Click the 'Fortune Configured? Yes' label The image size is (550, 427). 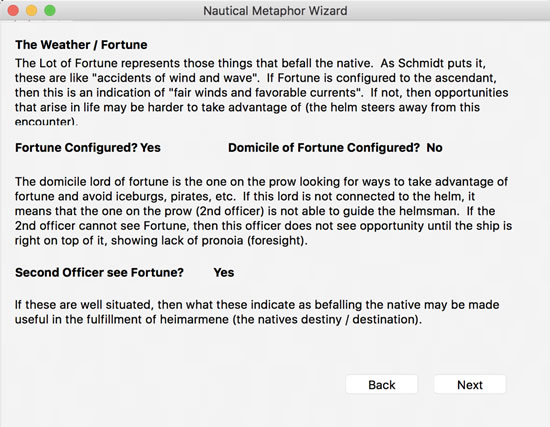pos(88,148)
